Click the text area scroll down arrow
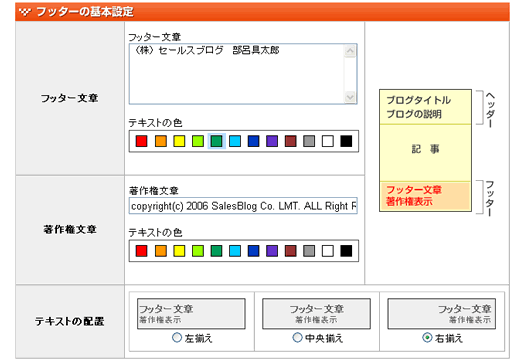525x360 pixels. (x=350, y=97)
